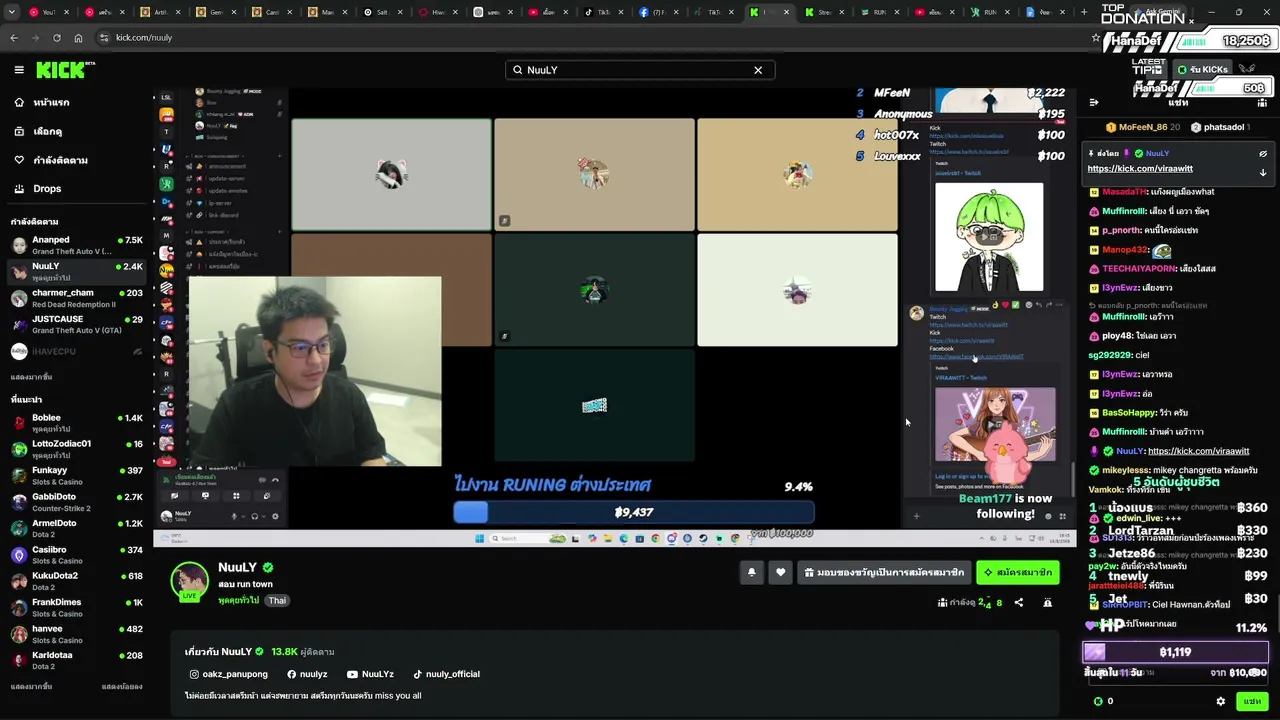Image resolution: width=1280 pixels, height=720 pixels.
Task: Collapse recommended list with แสดงน้อยลง
Action: pyautogui.click(x=122, y=687)
